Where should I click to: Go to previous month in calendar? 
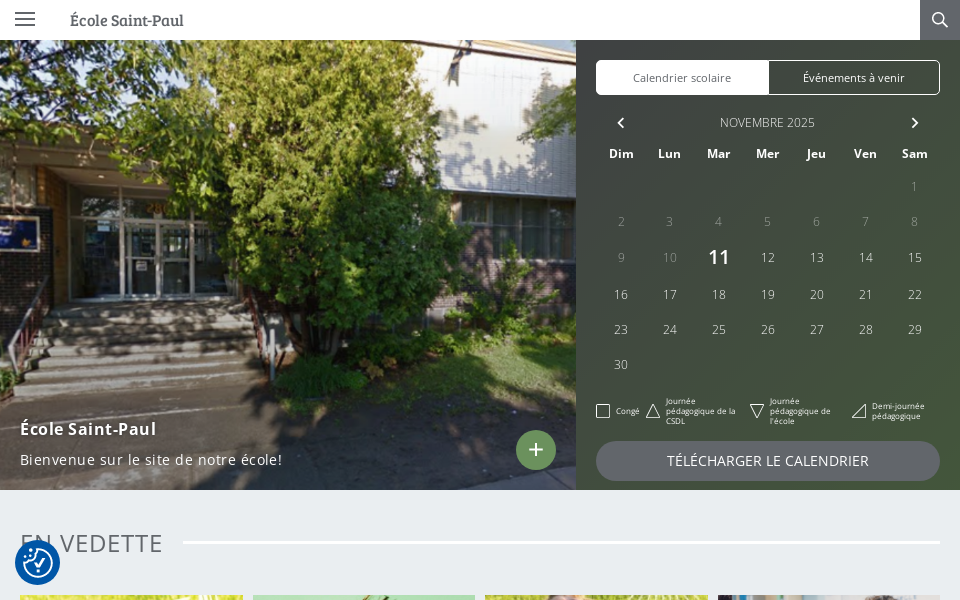[x=621, y=123]
